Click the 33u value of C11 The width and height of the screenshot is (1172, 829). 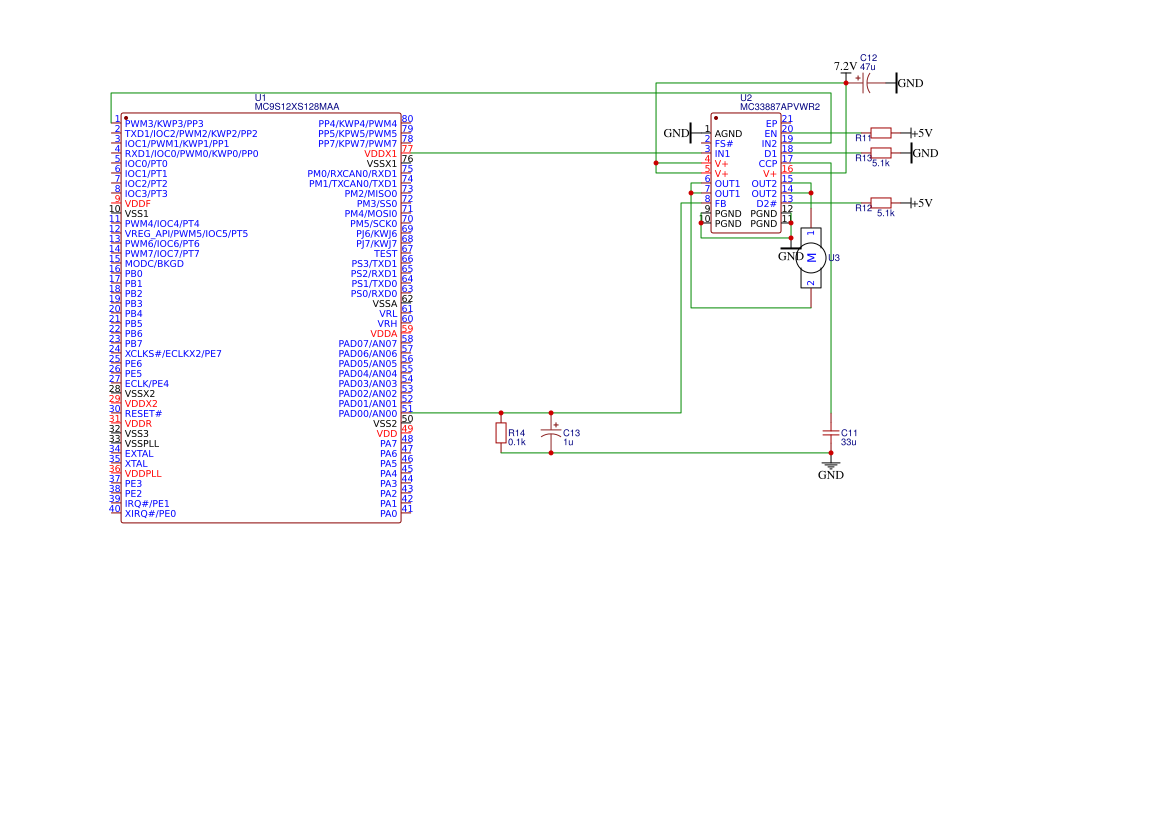point(849,443)
